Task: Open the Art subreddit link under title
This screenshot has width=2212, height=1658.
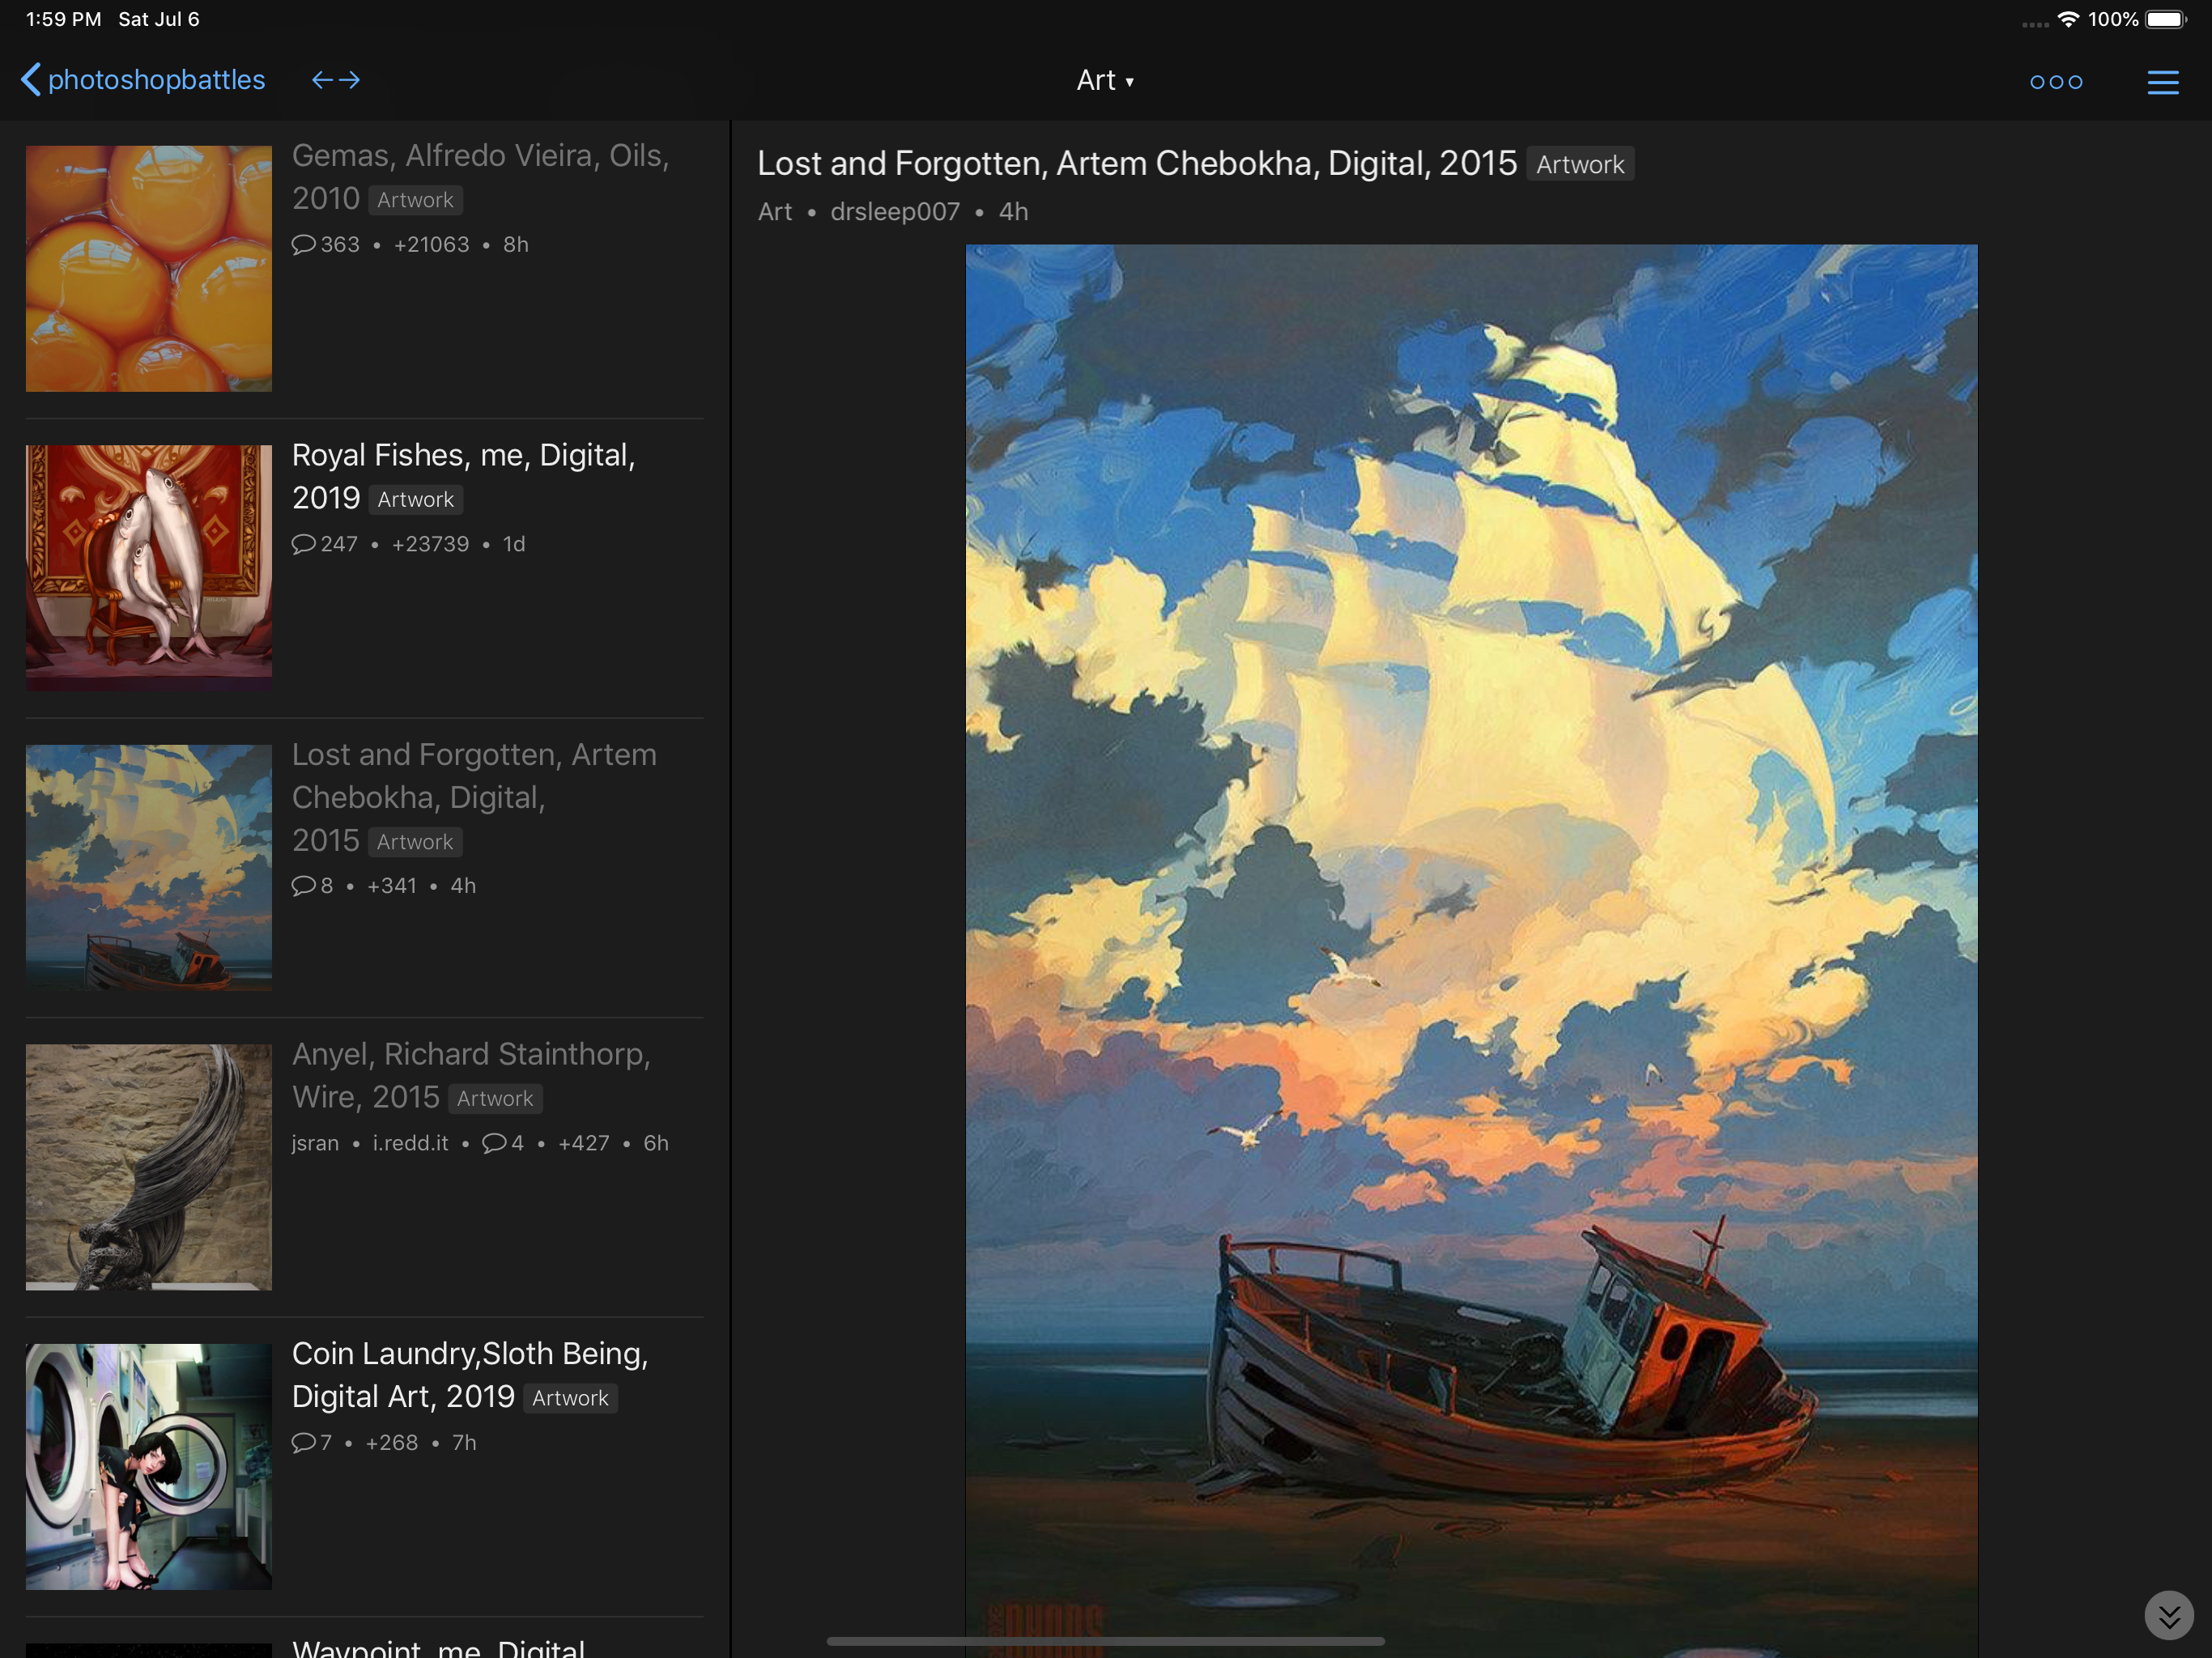Action: point(775,212)
